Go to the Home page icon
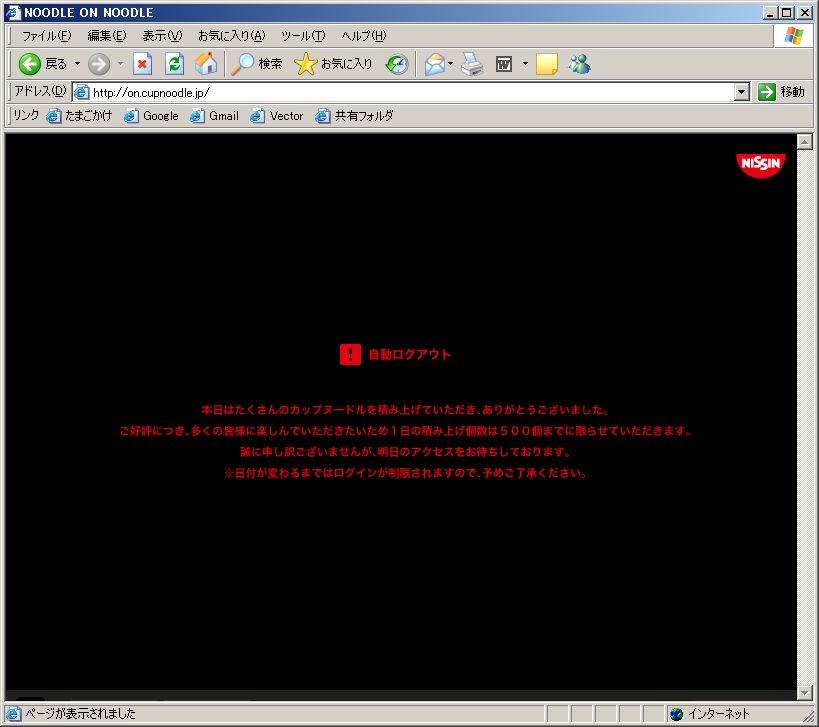 (206, 64)
